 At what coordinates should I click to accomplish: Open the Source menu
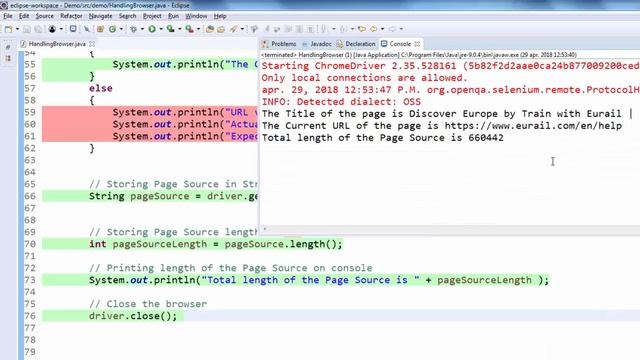pos(44,16)
